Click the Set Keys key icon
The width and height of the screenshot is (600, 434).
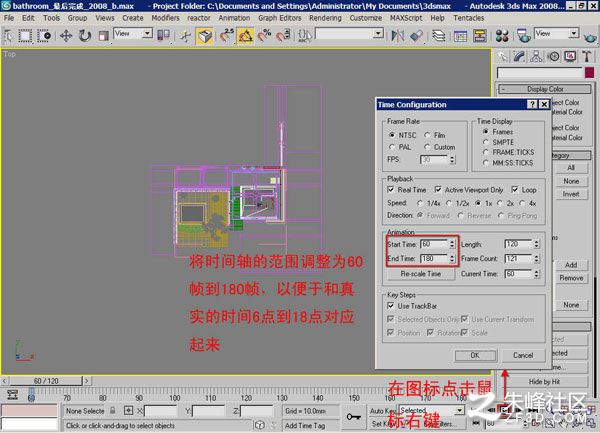pyautogui.click(x=354, y=416)
